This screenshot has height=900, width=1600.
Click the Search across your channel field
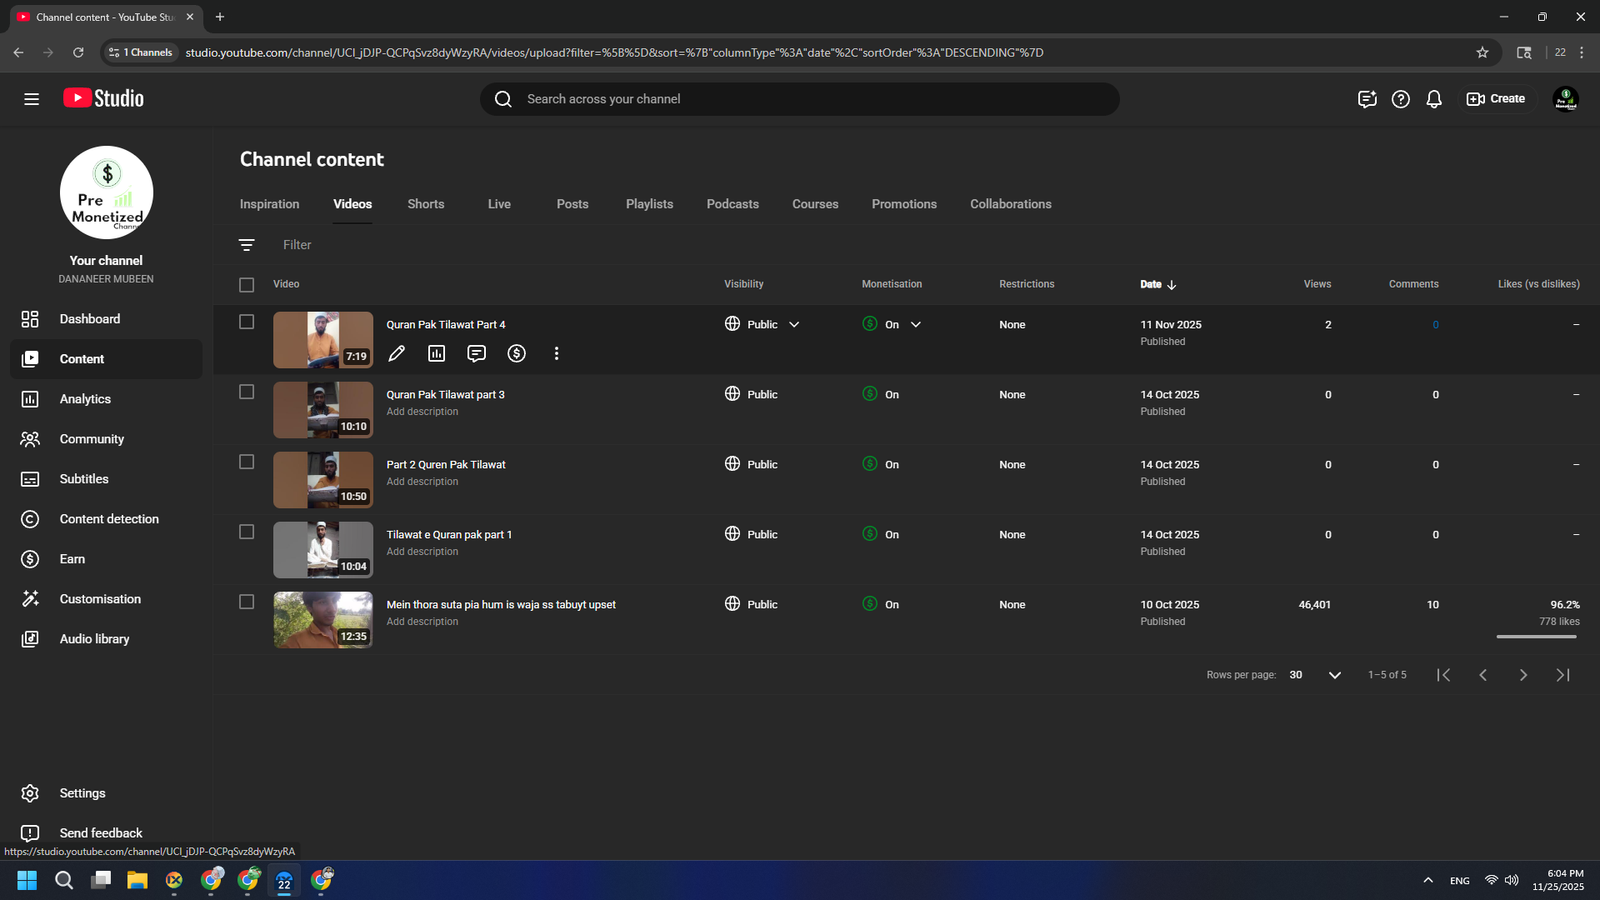click(800, 99)
